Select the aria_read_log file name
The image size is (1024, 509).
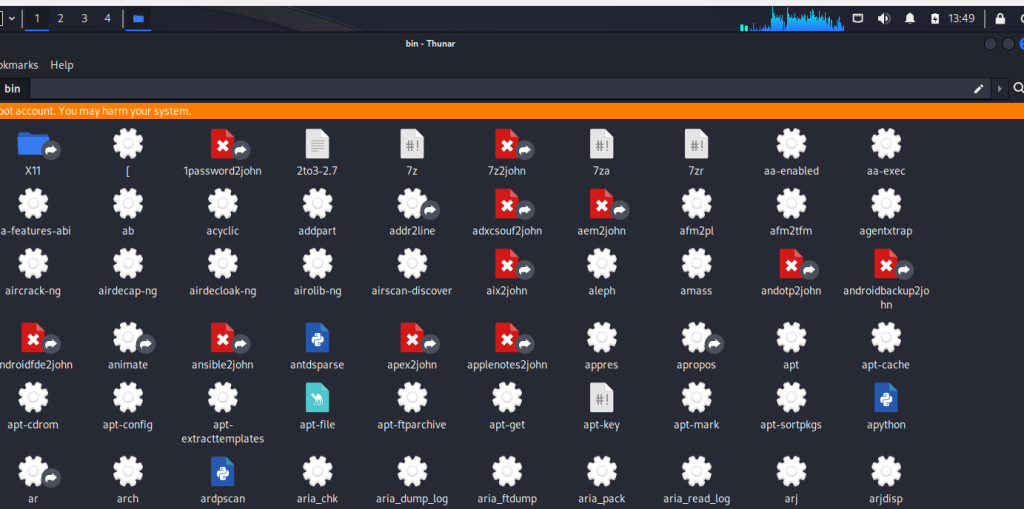[x=696, y=499]
